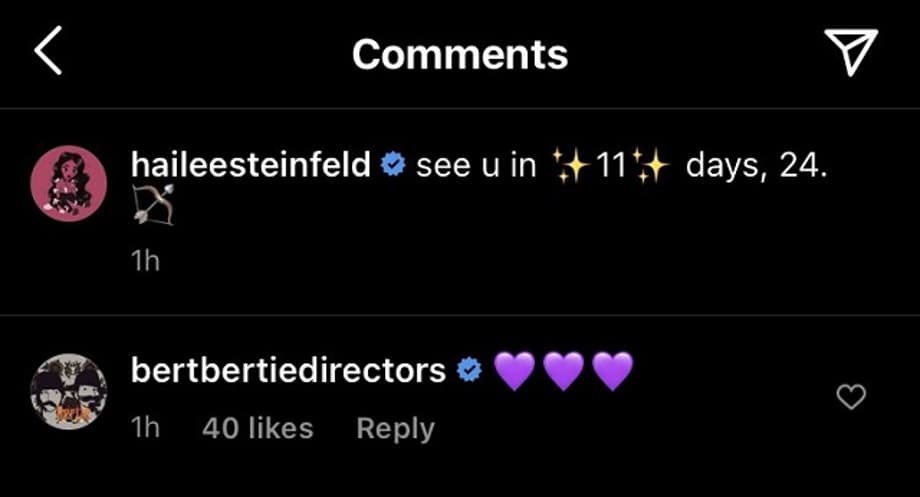
Task: Tap the last purple heart emoji
Action: [x=612, y=372]
